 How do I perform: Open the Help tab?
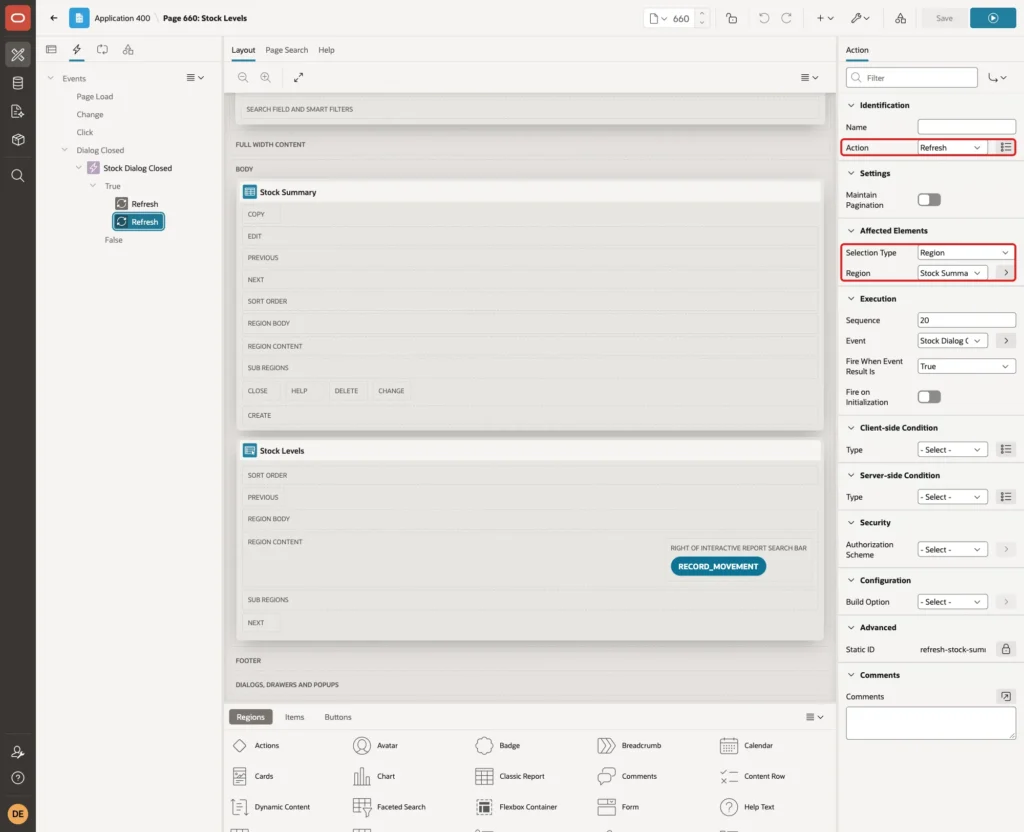[x=326, y=50]
